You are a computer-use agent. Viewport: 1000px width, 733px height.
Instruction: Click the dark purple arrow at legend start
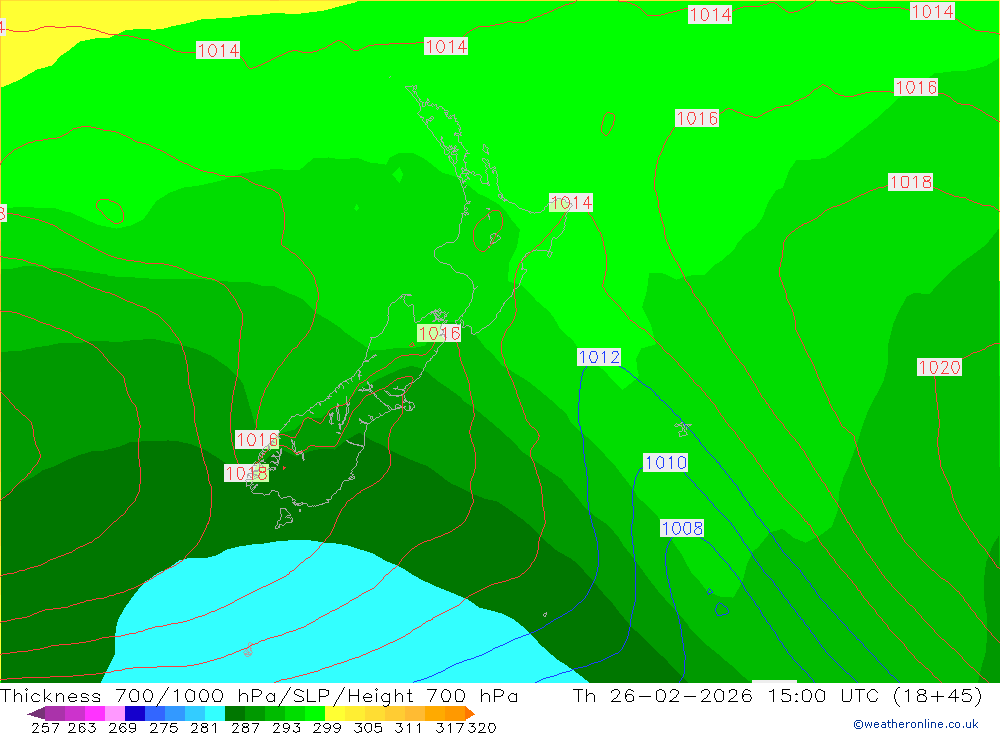pos(36,713)
